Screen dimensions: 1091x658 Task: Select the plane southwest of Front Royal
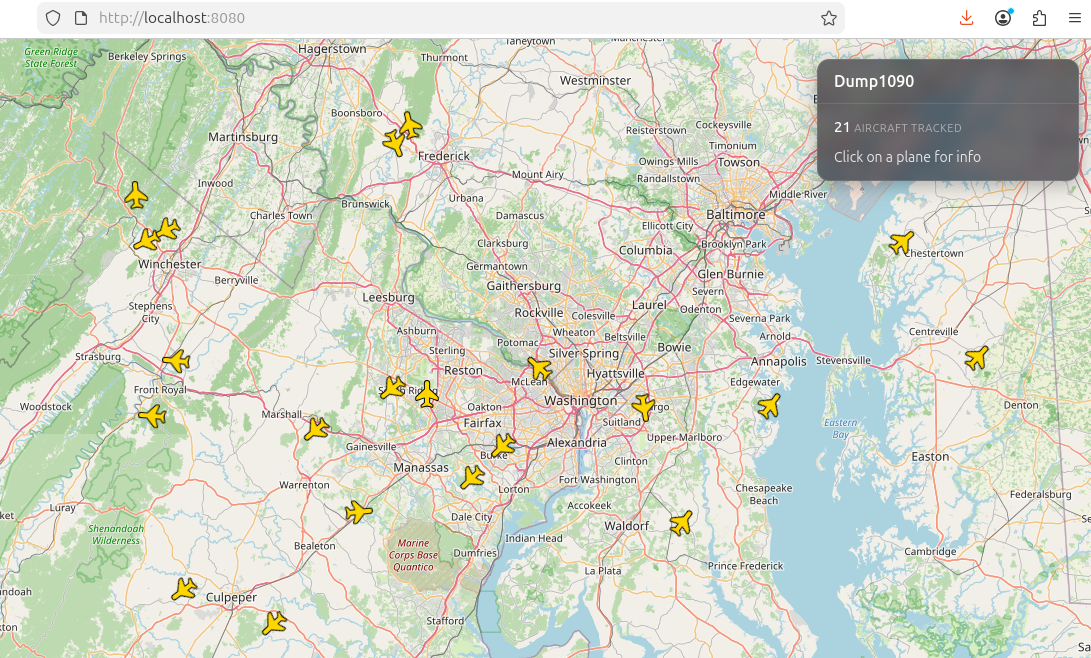pos(152,416)
